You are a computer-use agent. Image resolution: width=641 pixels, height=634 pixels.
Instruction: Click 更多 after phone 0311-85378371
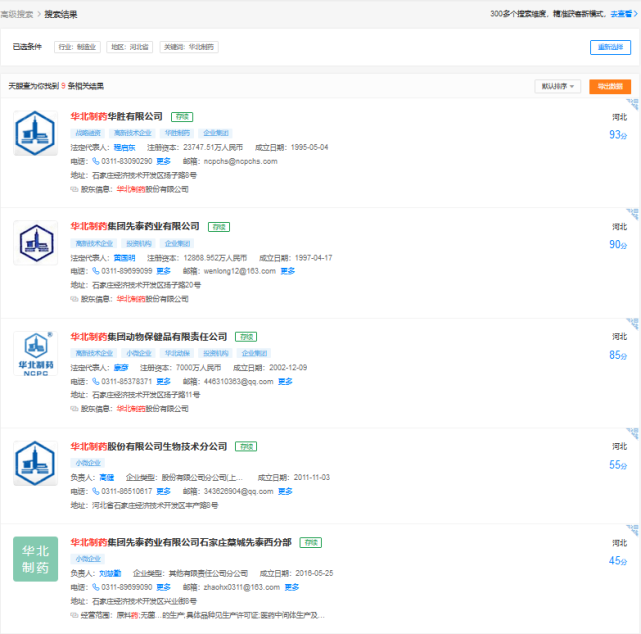coord(164,381)
